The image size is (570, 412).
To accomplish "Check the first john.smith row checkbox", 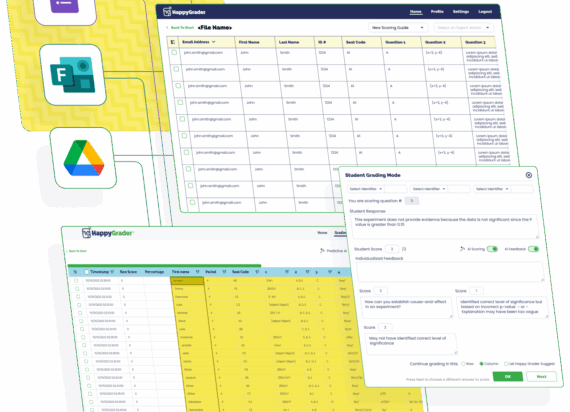I will (x=174, y=52).
